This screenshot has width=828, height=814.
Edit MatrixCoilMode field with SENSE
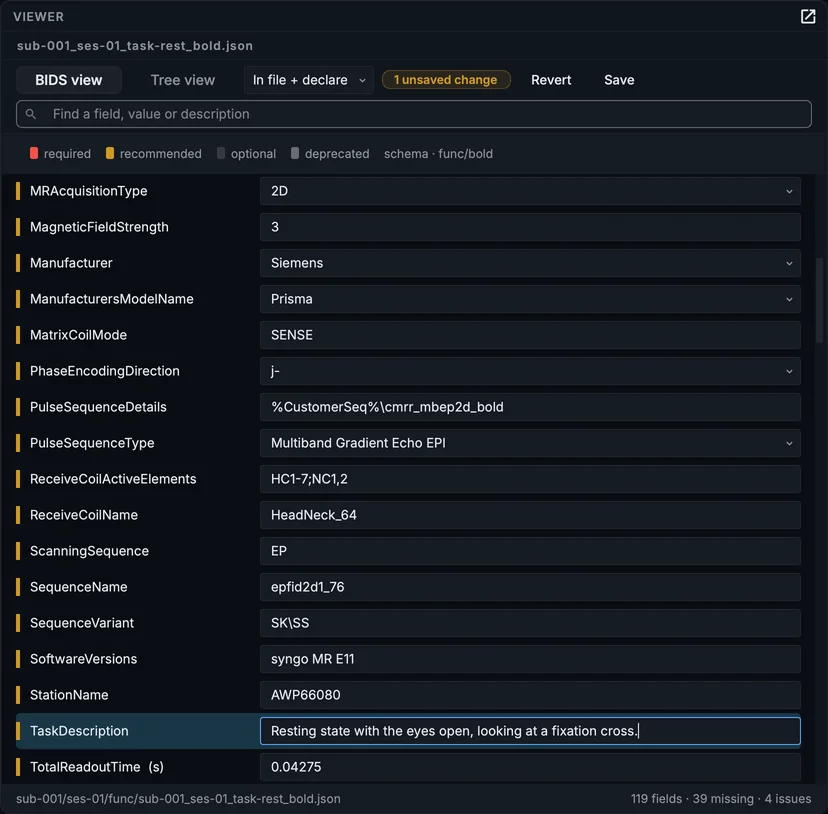pos(530,335)
